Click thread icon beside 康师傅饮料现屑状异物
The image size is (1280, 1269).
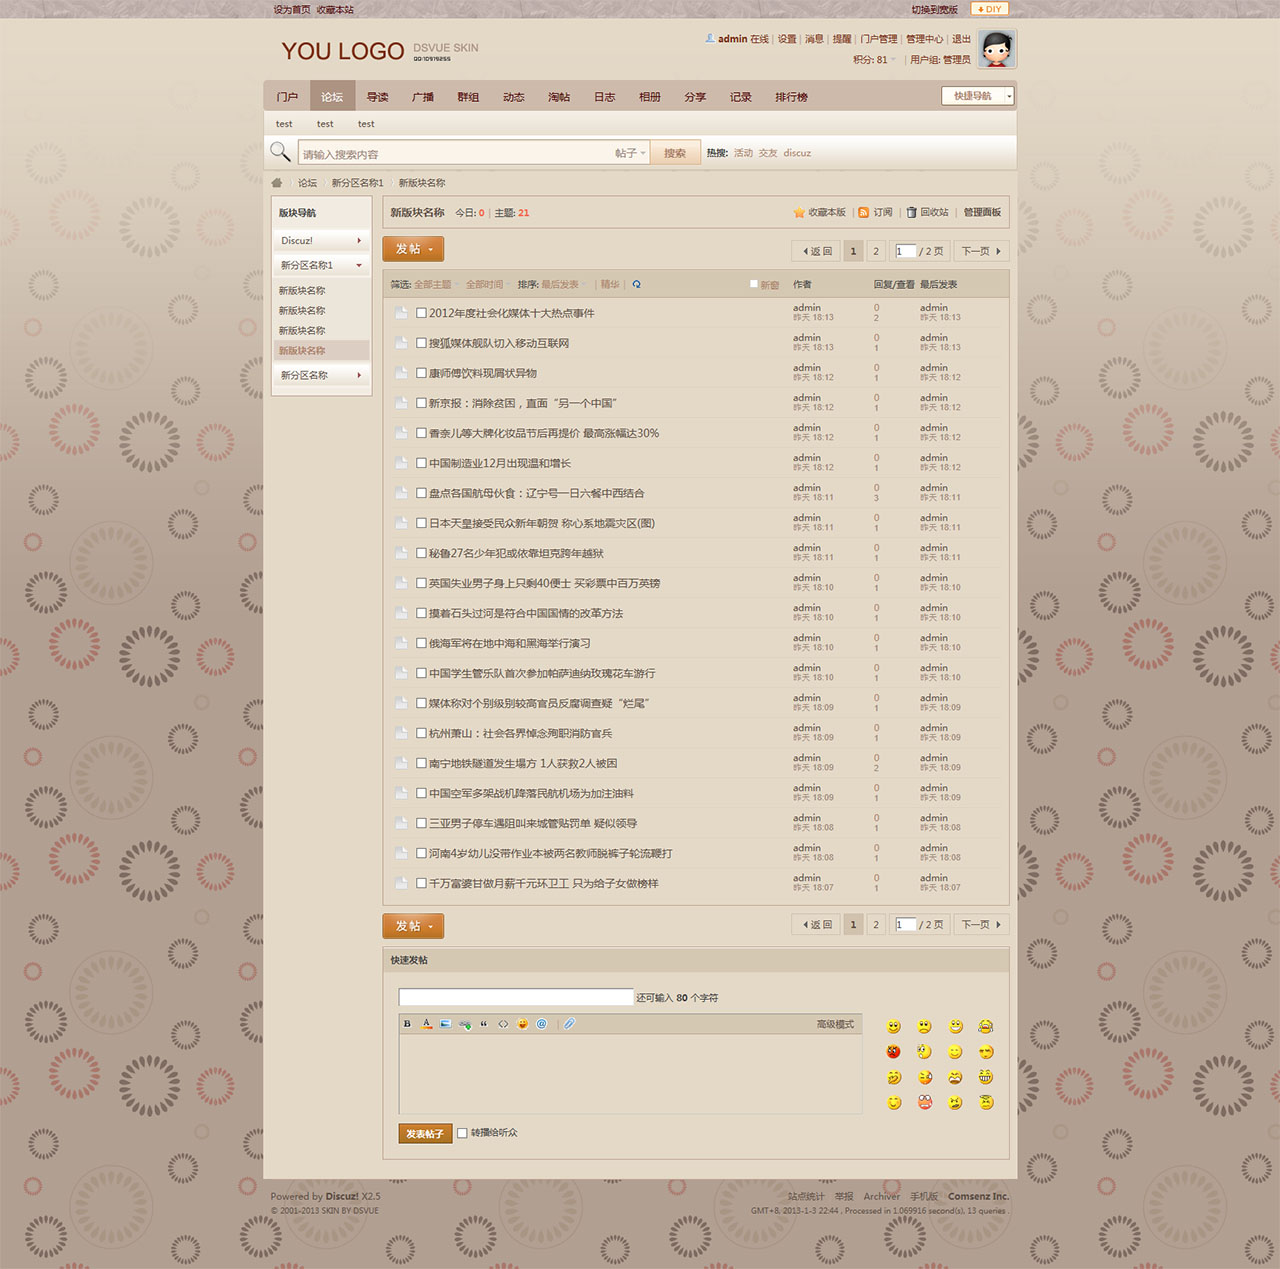(x=401, y=373)
